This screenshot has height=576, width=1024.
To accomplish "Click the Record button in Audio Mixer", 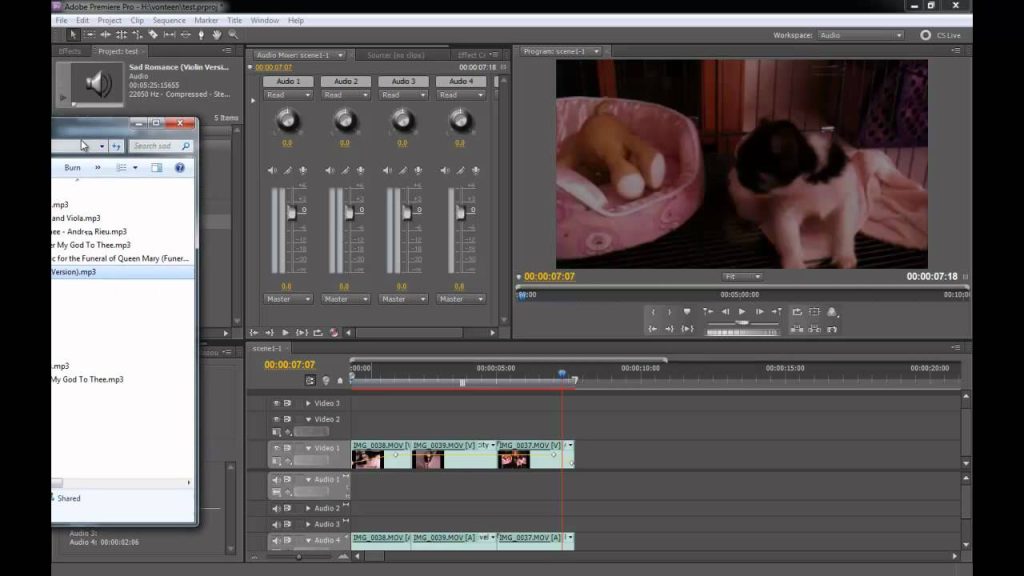I will click(334, 332).
